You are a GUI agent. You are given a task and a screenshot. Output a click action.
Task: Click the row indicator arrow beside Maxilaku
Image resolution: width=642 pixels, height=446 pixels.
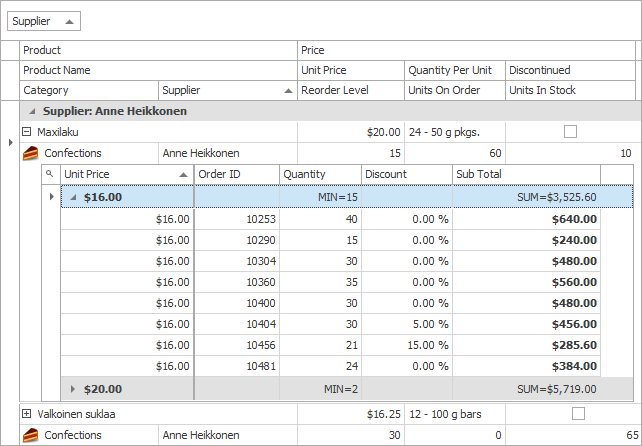point(10,142)
